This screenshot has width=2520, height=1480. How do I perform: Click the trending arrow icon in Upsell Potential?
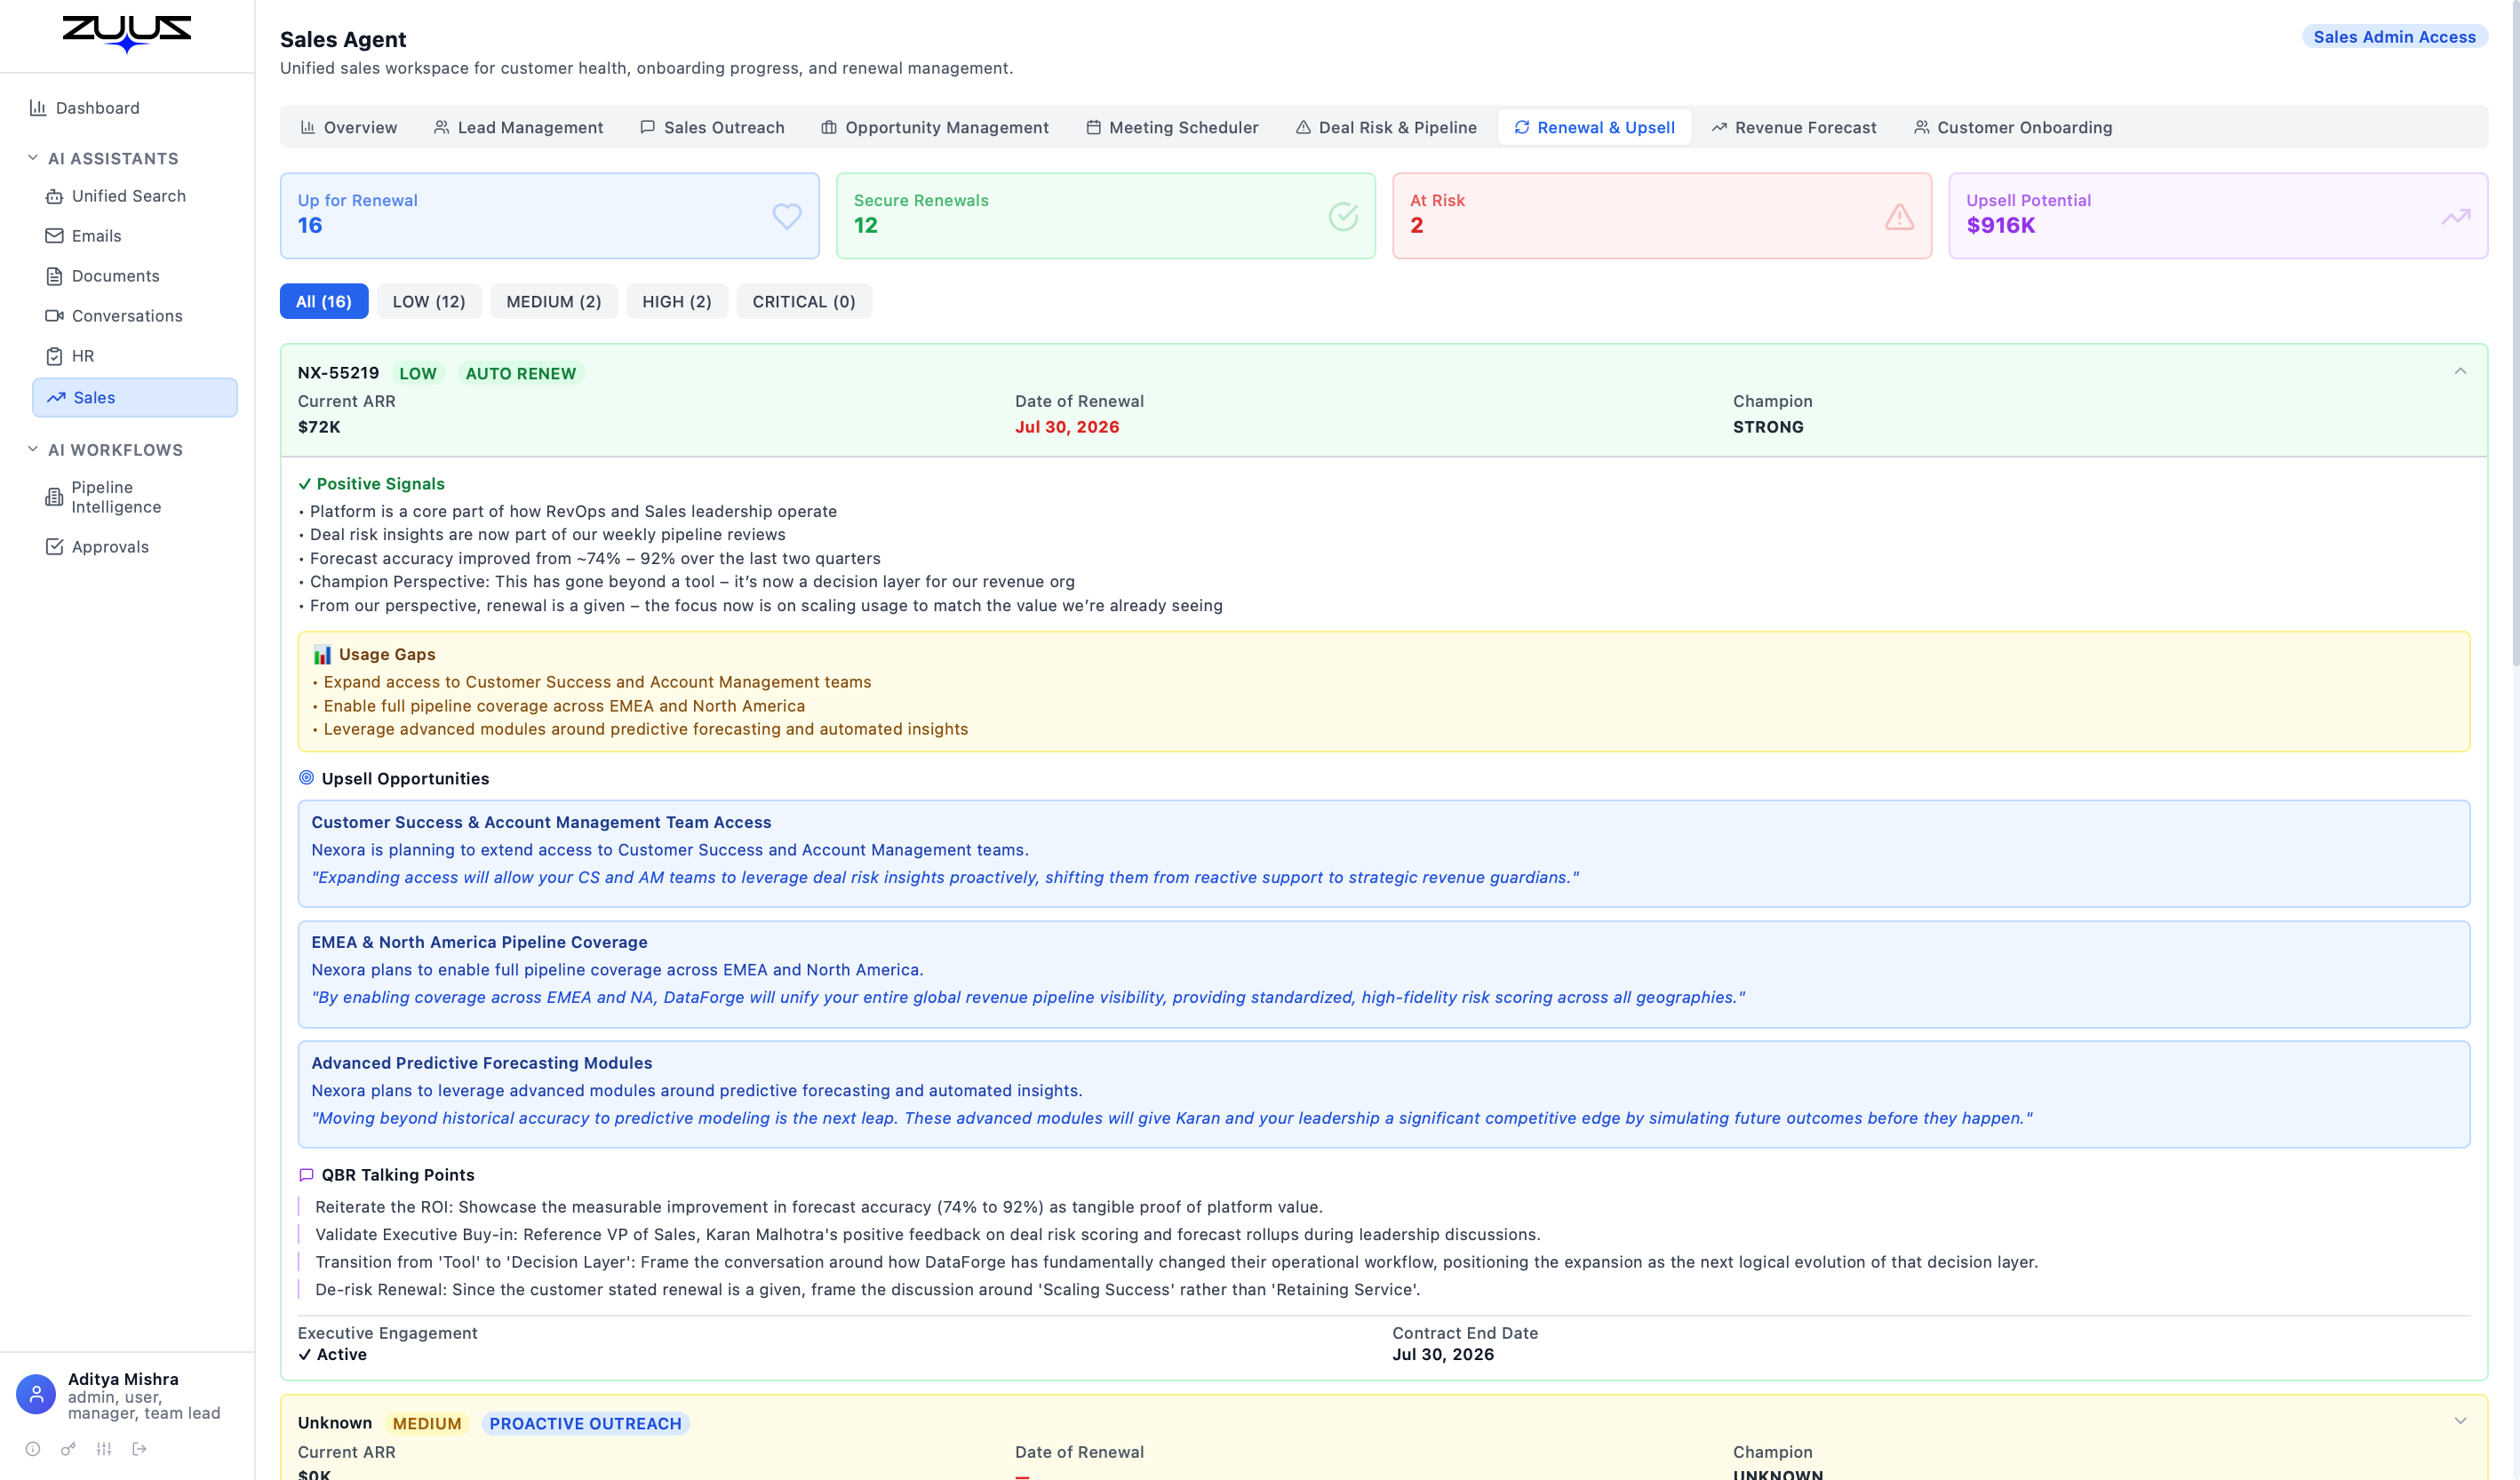[2455, 216]
